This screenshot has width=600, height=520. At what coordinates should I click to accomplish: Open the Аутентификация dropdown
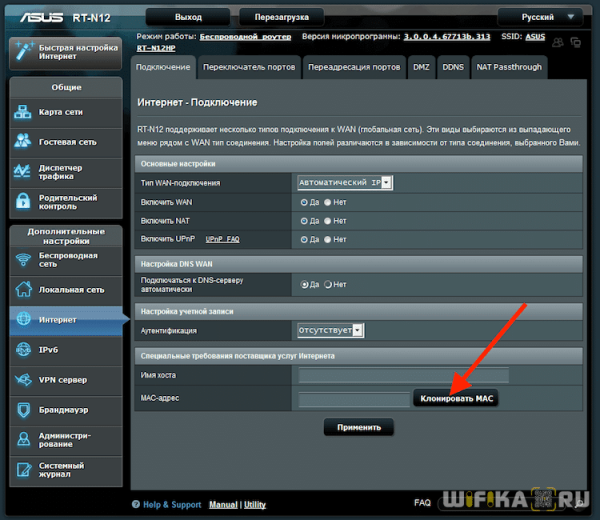click(x=331, y=330)
